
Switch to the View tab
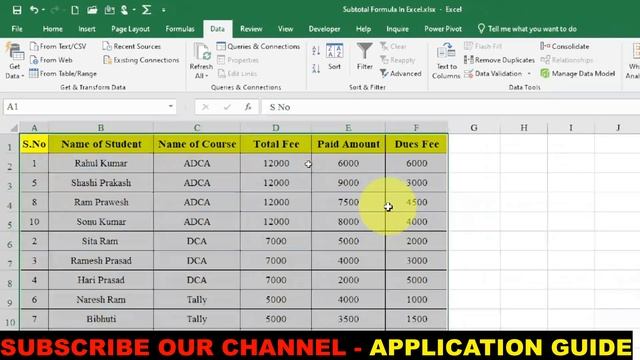285,29
